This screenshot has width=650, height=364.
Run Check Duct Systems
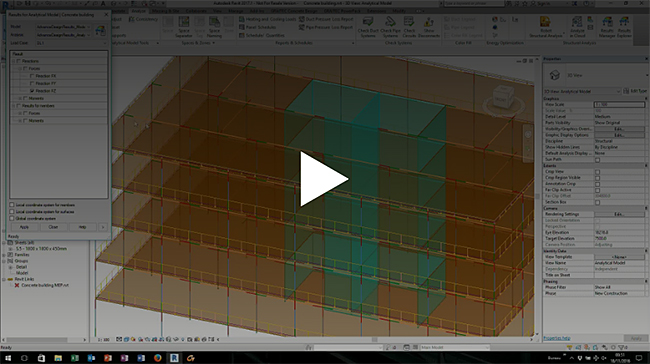point(368,27)
